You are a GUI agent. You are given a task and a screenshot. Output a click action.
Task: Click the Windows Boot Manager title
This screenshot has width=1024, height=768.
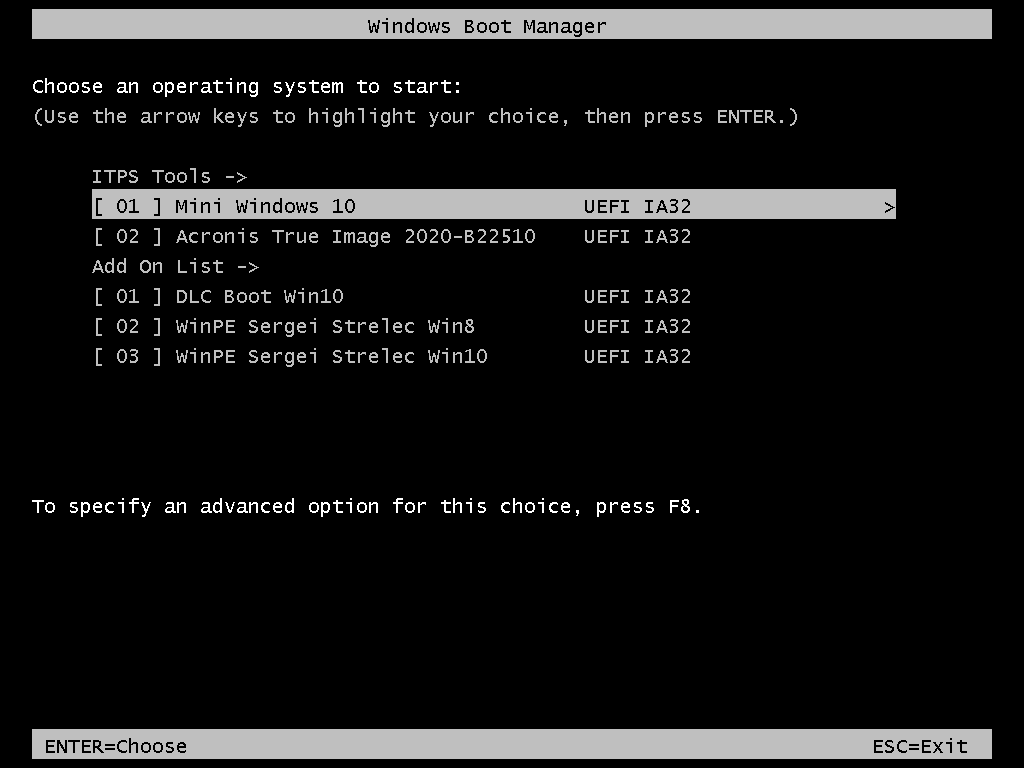(x=487, y=26)
